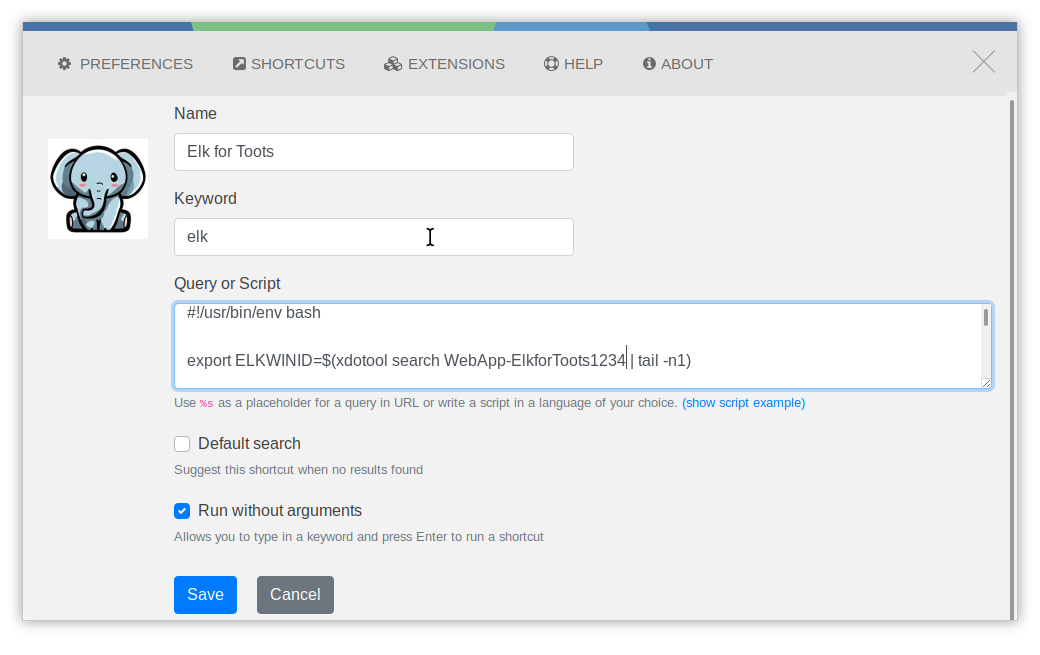Click the '#!/usr/bin/env bash' script line
This screenshot has width=1040, height=655.
point(253,313)
